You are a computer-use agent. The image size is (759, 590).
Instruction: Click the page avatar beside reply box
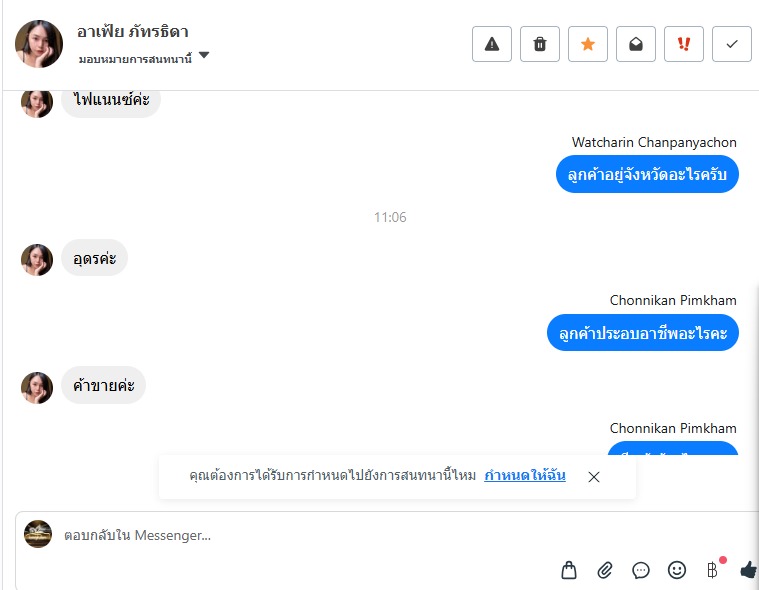[38, 534]
